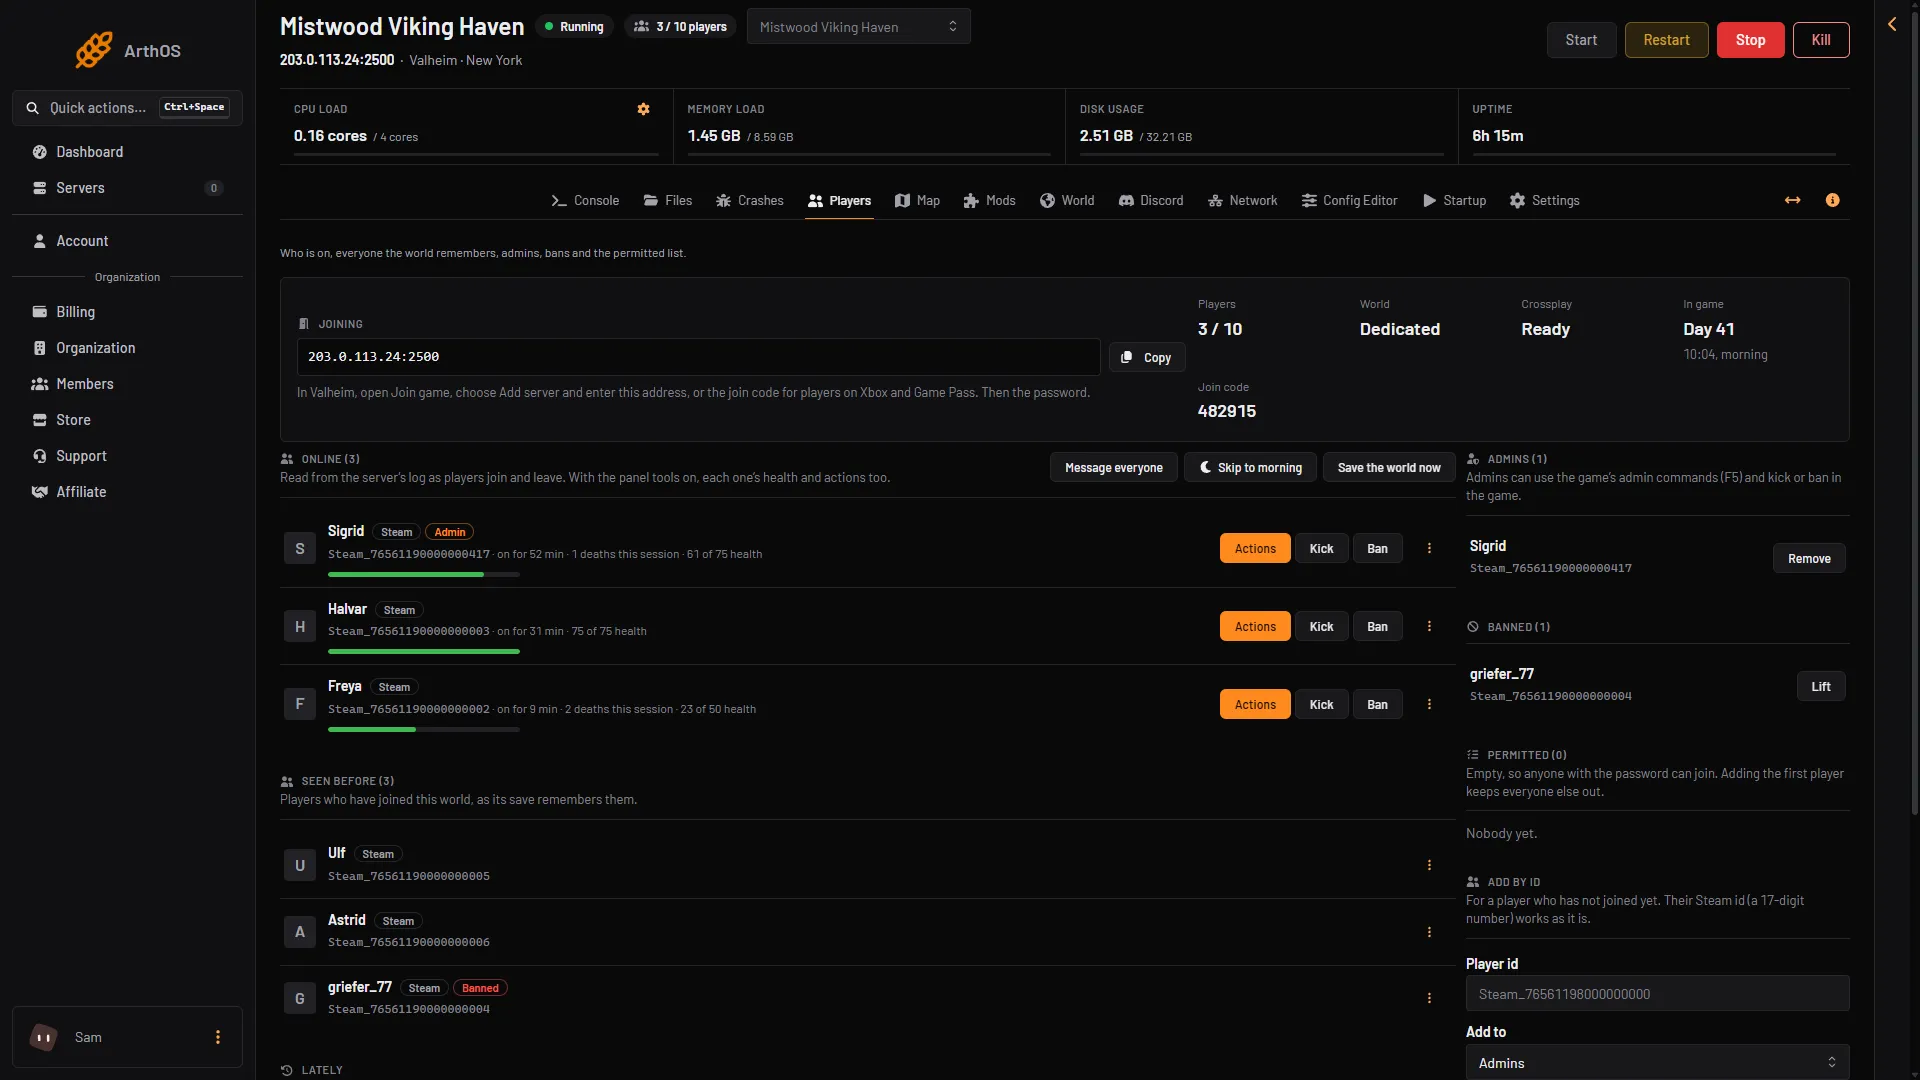Click Save the world now
This screenshot has width=1920, height=1080.
(1389, 468)
